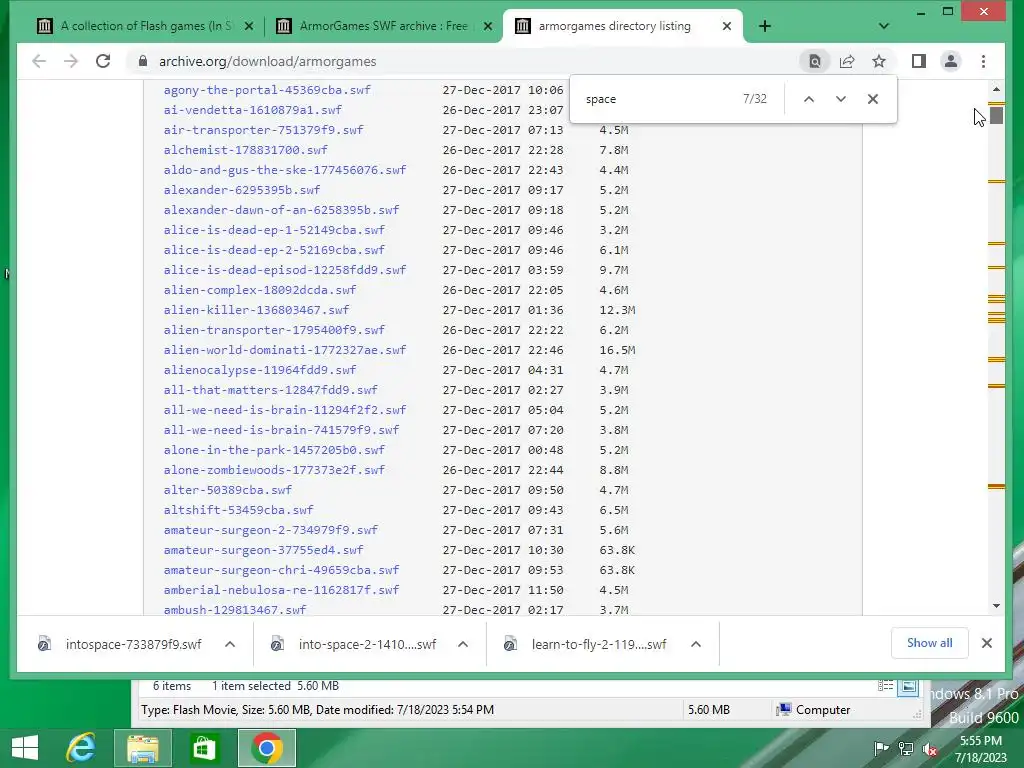This screenshot has width=1024, height=768.
Task: Switch File Explorer to large icons view
Action: (x=908, y=686)
